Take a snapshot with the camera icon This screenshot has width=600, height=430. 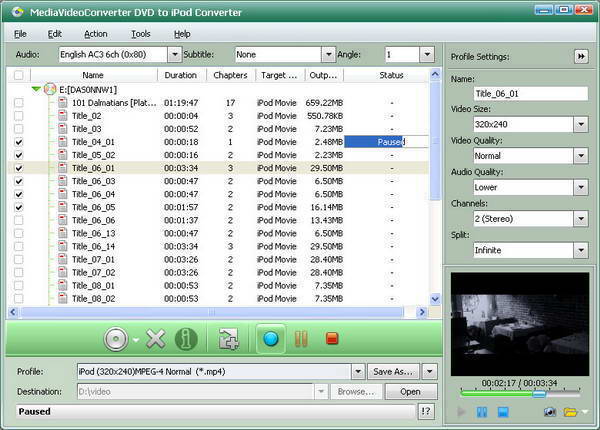pyautogui.click(x=550, y=412)
